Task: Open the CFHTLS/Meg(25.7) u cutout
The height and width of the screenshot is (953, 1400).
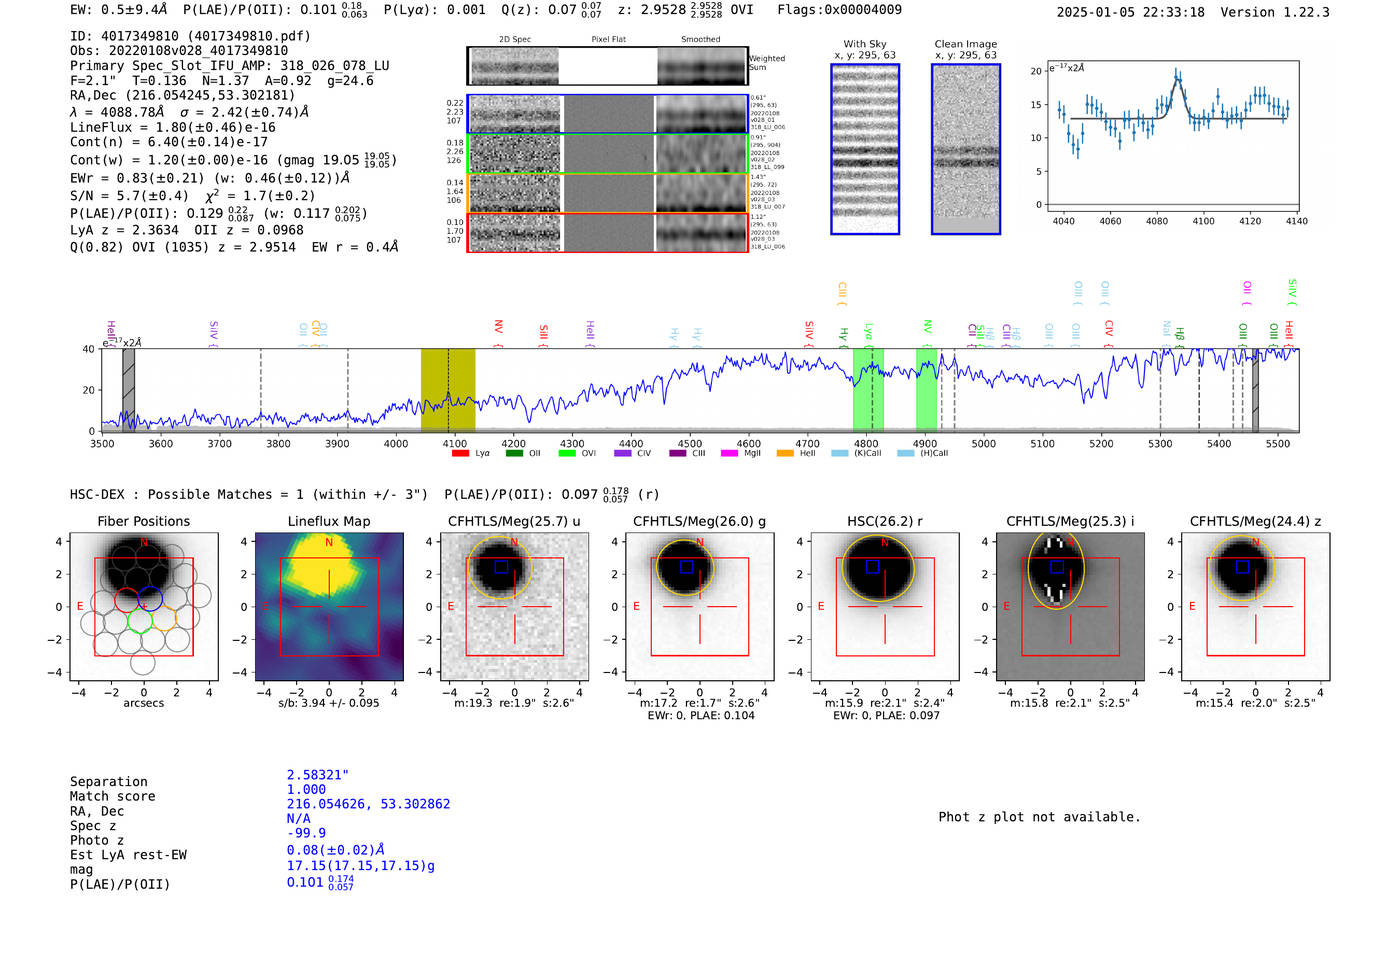Action: [x=514, y=607]
